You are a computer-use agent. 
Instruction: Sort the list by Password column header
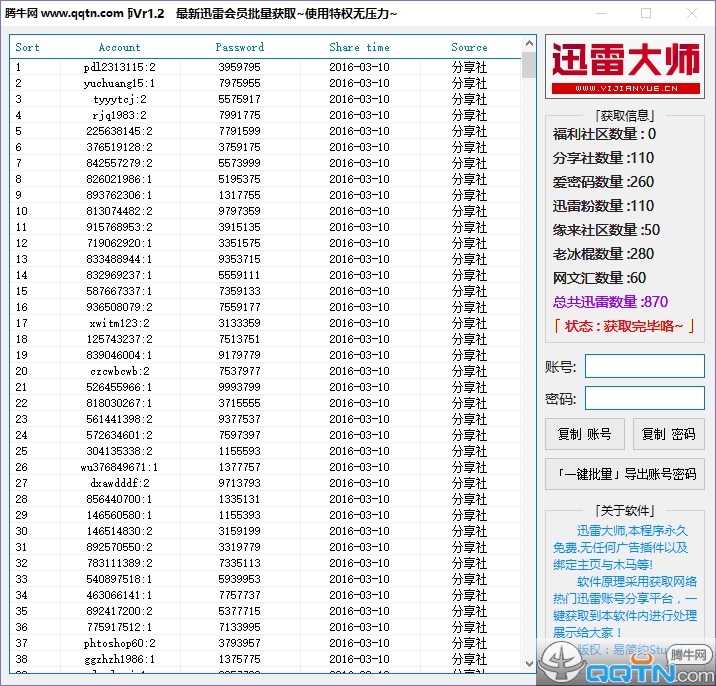[240, 47]
